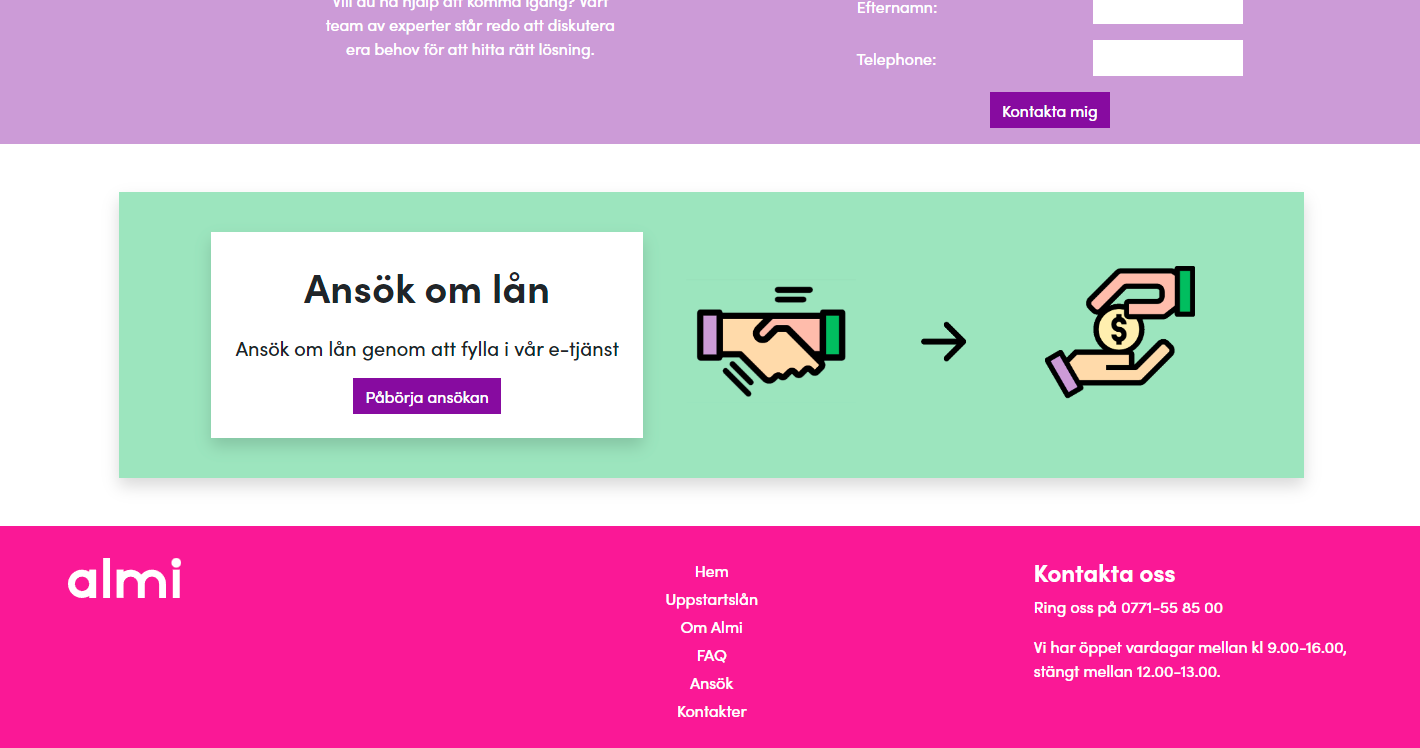Click the almi logo in footer
The width and height of the screenshot is (1420, 748).
pos(125,578)
